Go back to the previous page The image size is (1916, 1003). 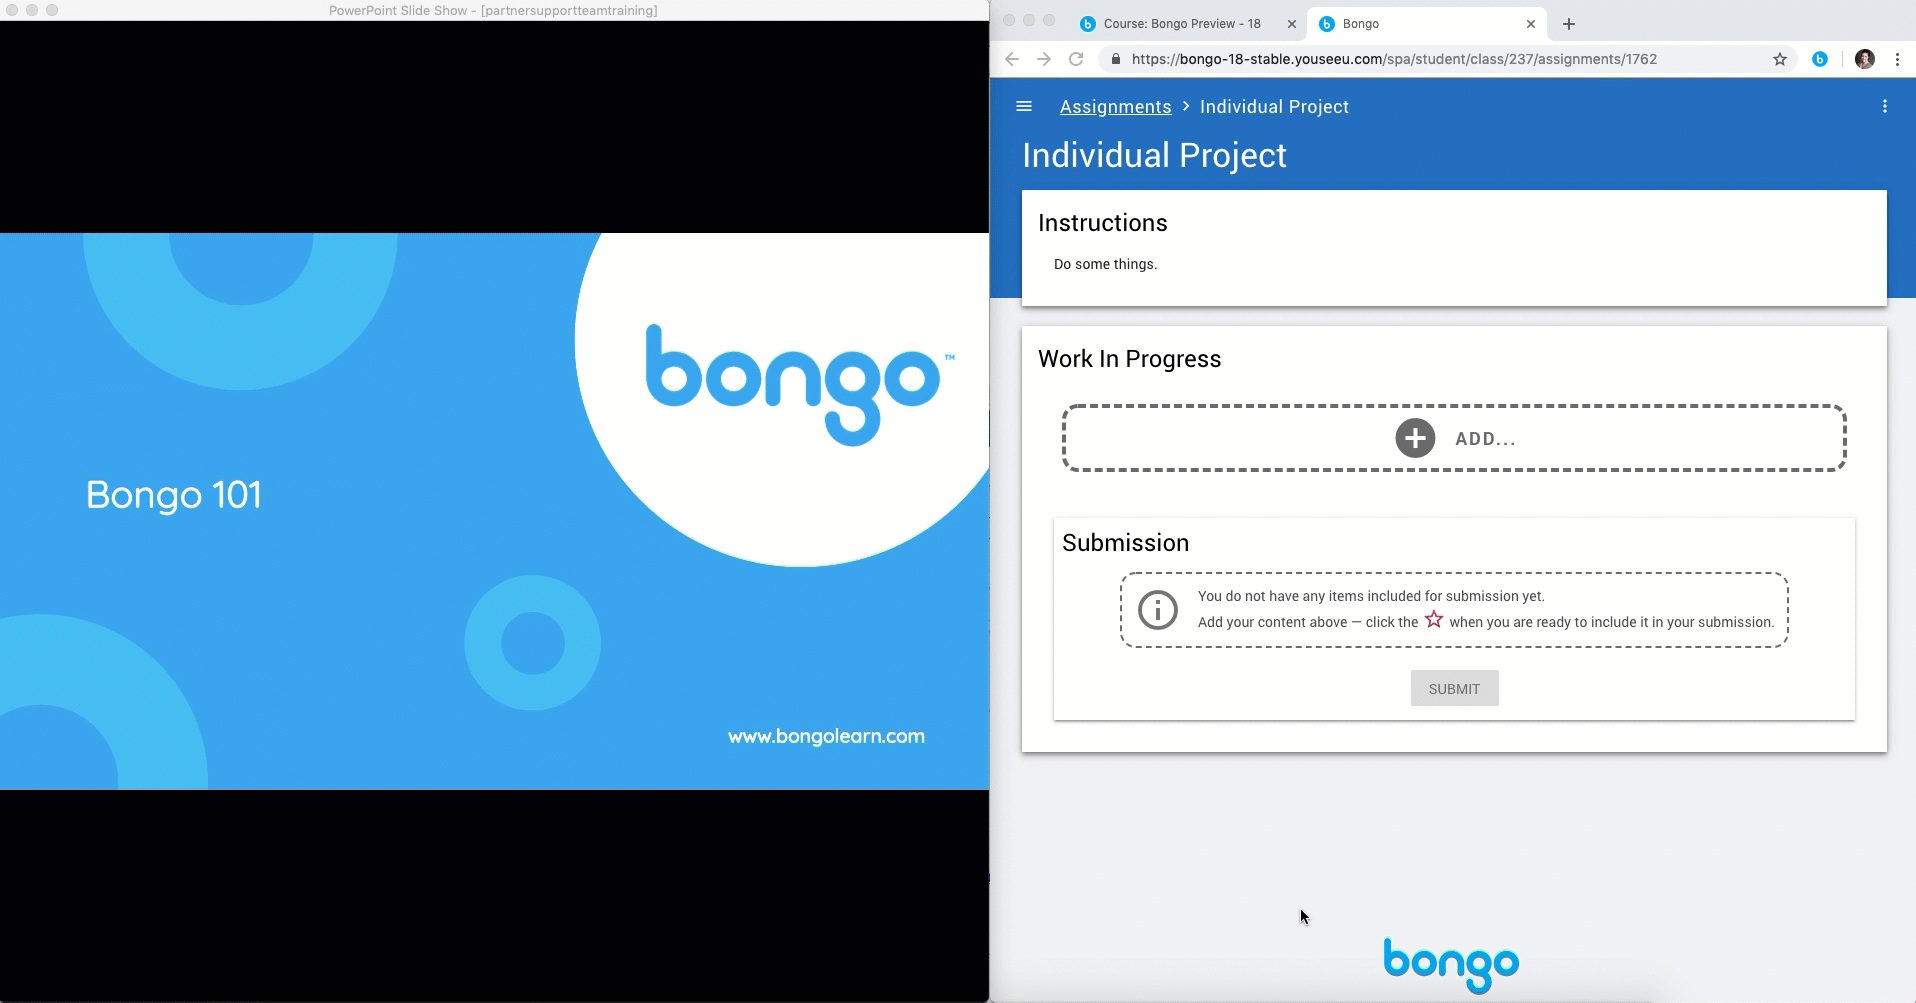point(1012,59)
